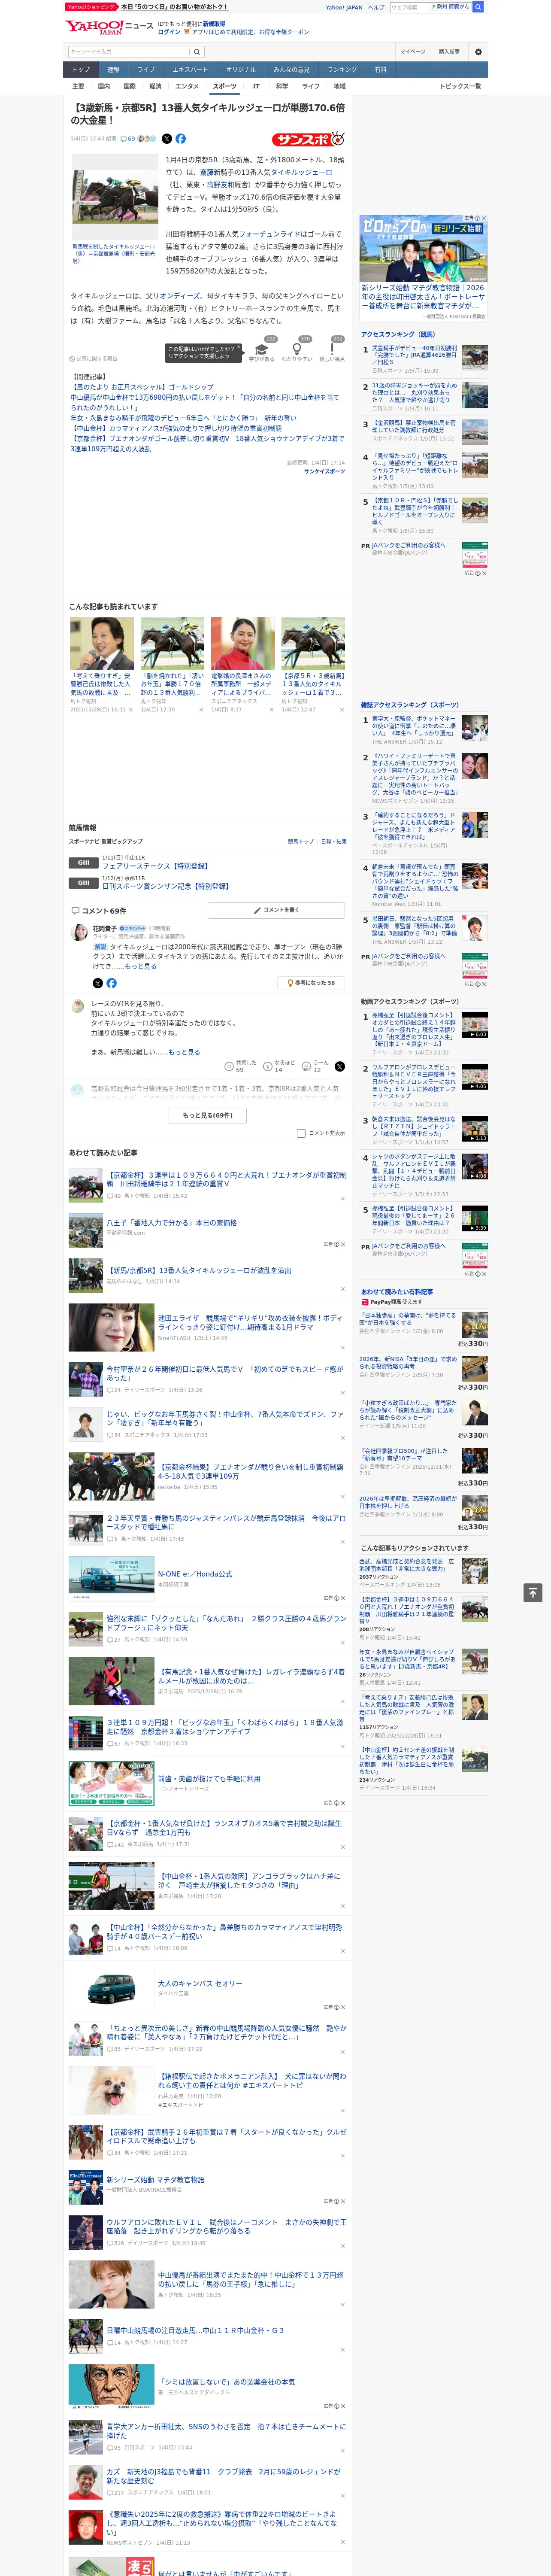Image resolution: width=551 pixels, height=2576 pixels.
Task: Open the main article race photo
Action: click(115, 196)
